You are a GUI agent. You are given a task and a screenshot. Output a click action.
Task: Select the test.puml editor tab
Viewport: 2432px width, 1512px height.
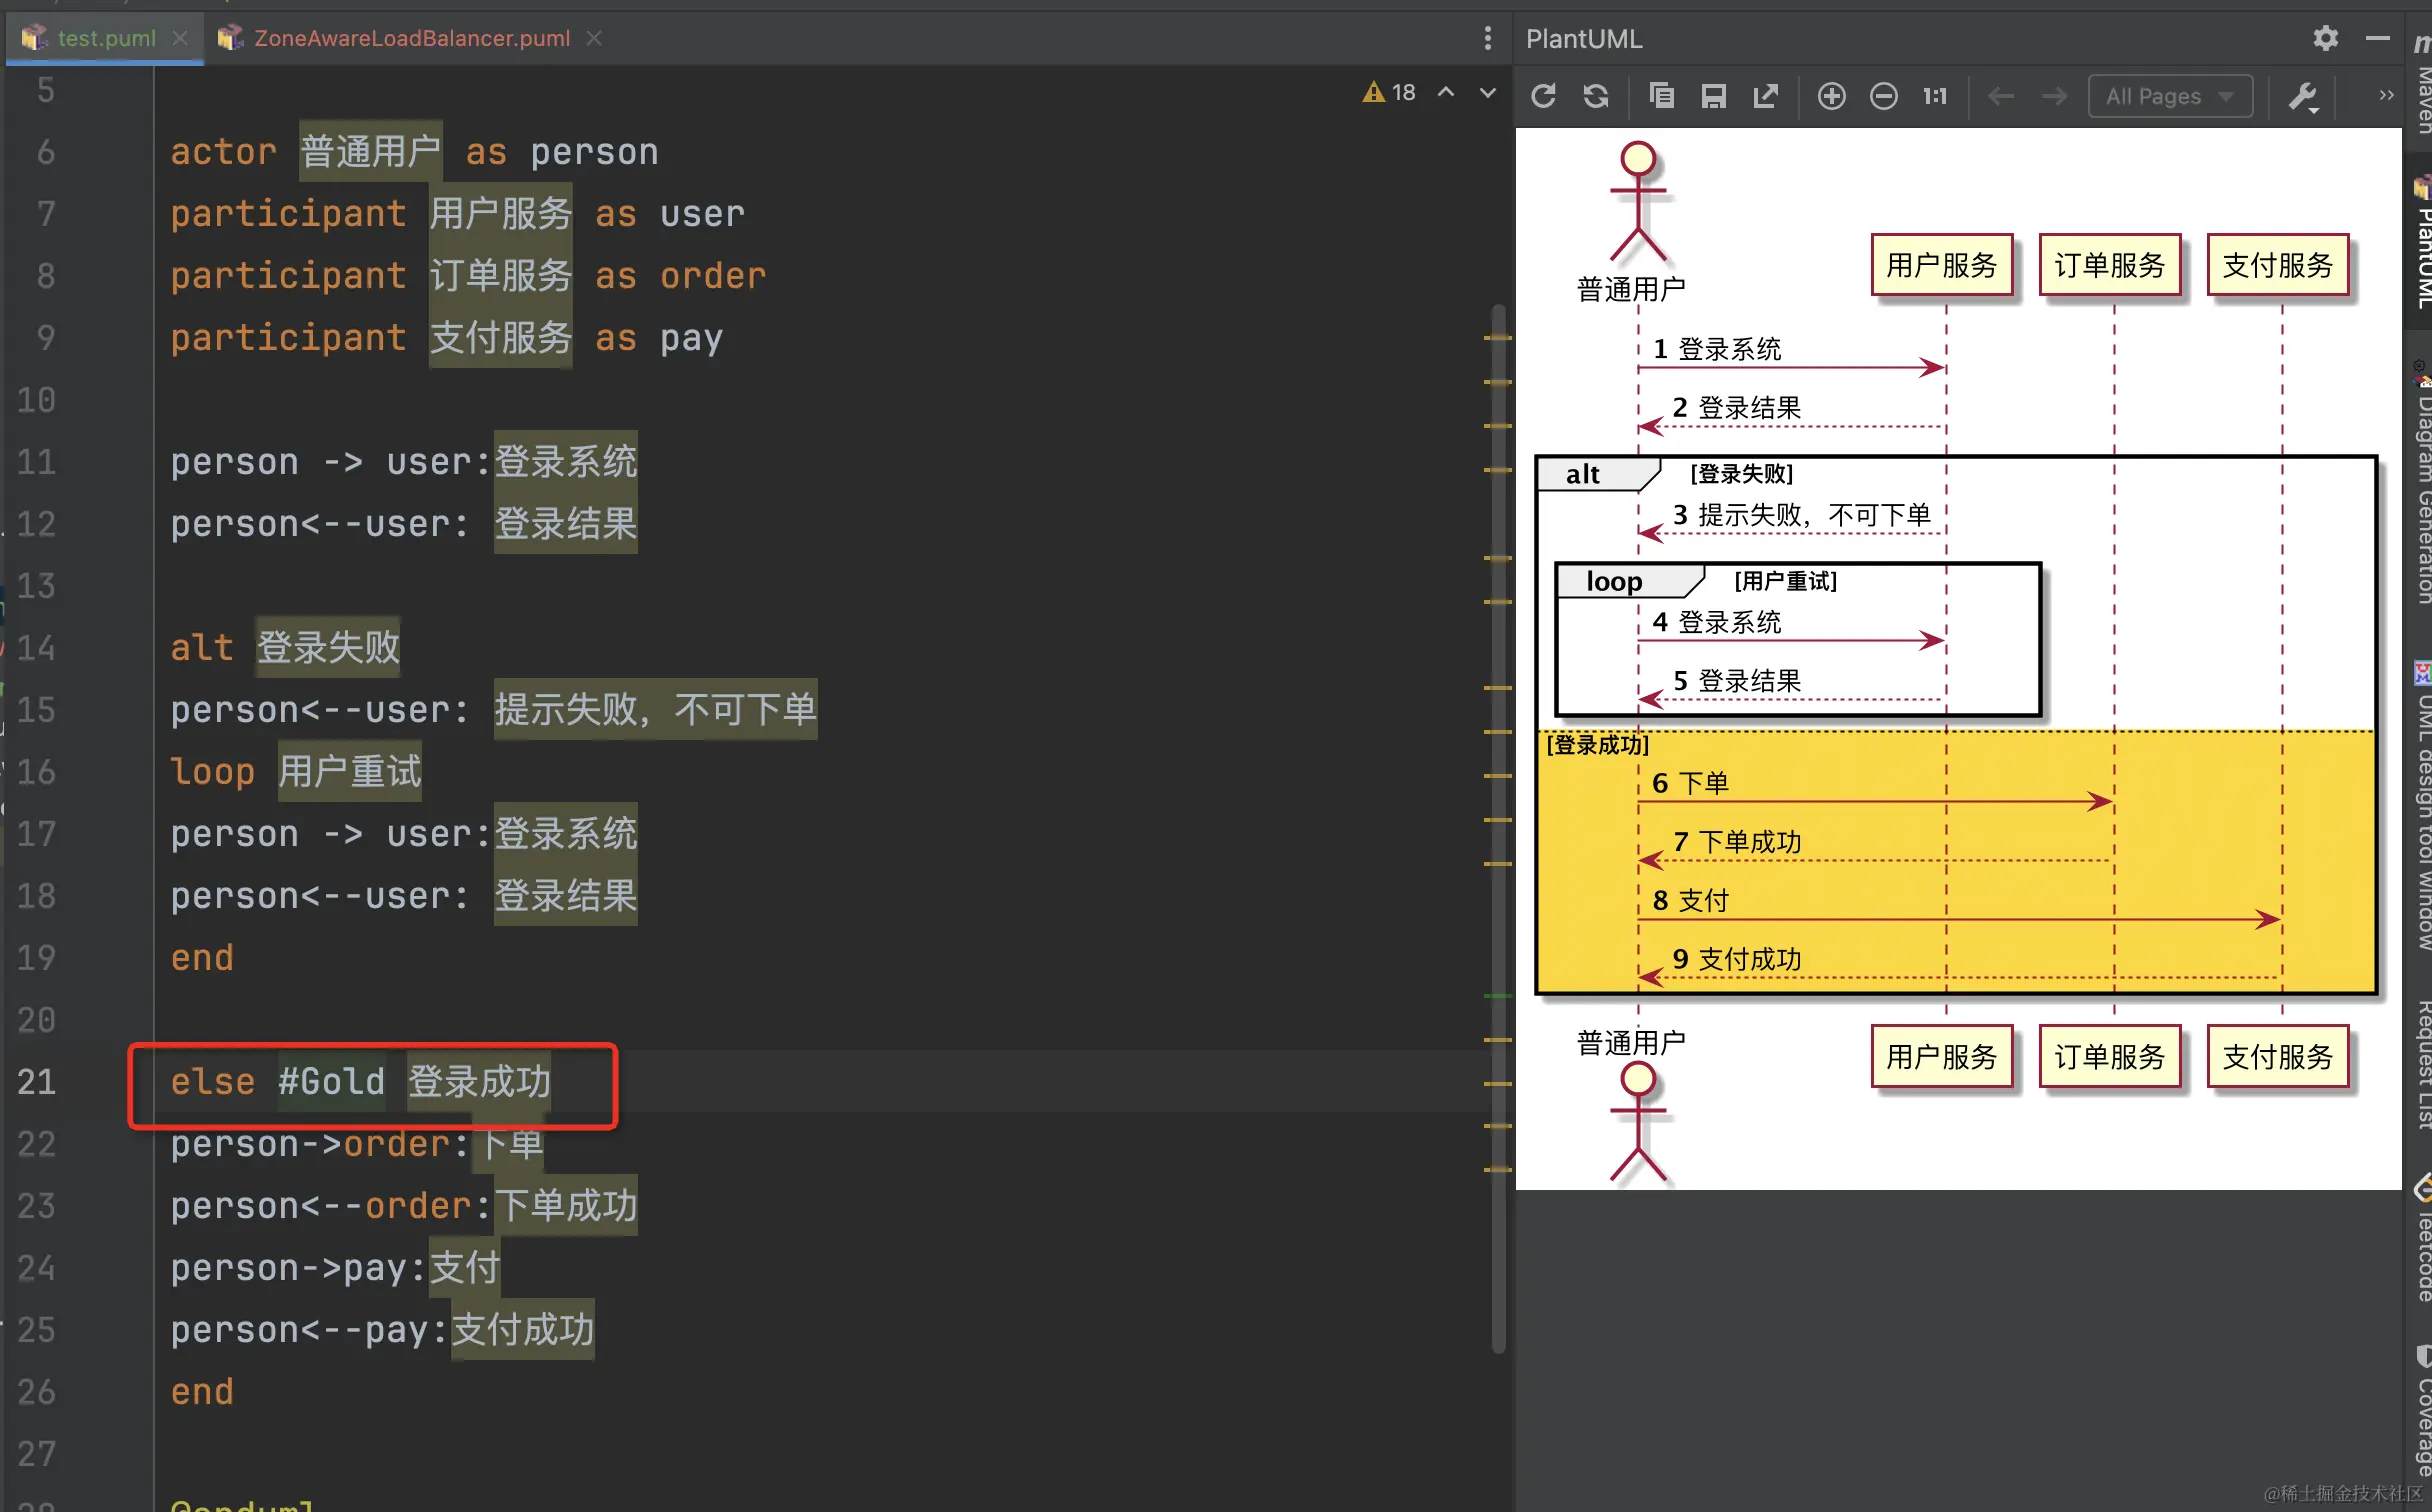click(x=106, y=38)
